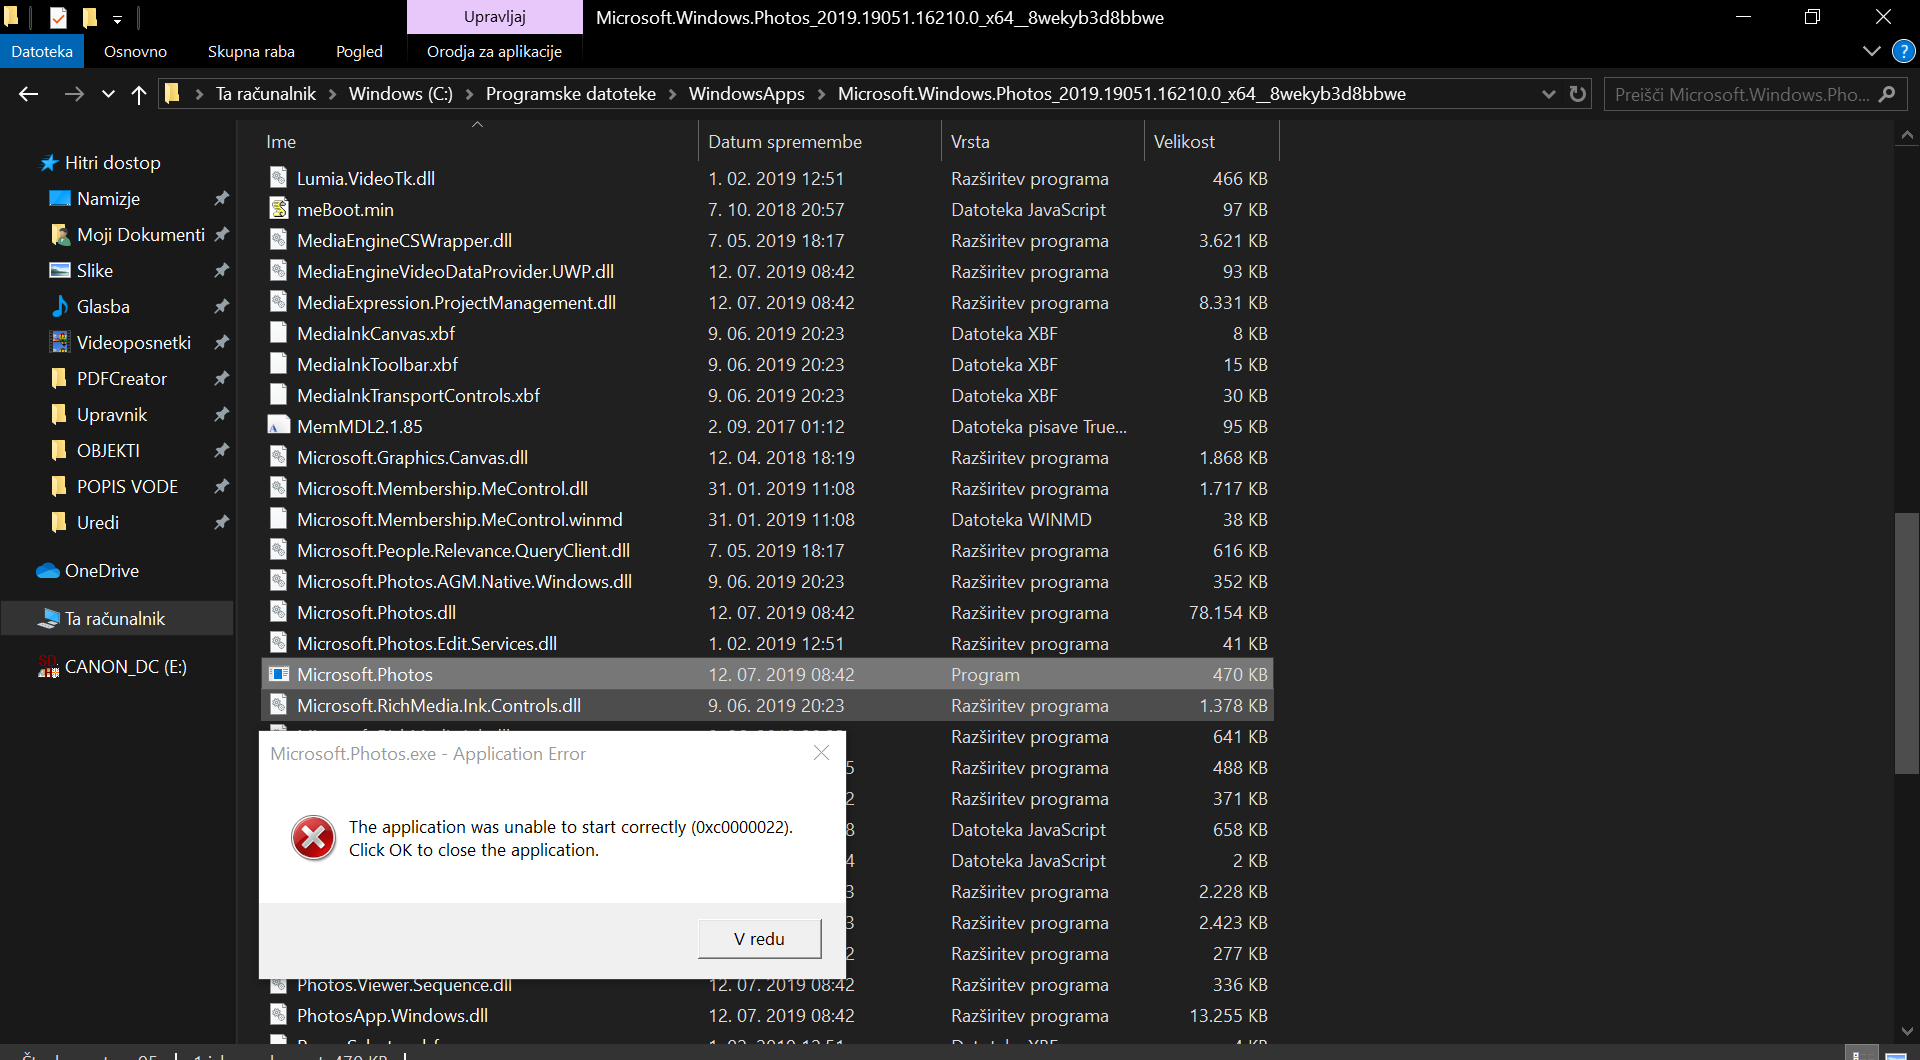Select the Upravljaj contextual tab
Viewport: 1920px width, 1060px height.
(x=494, y=17)
